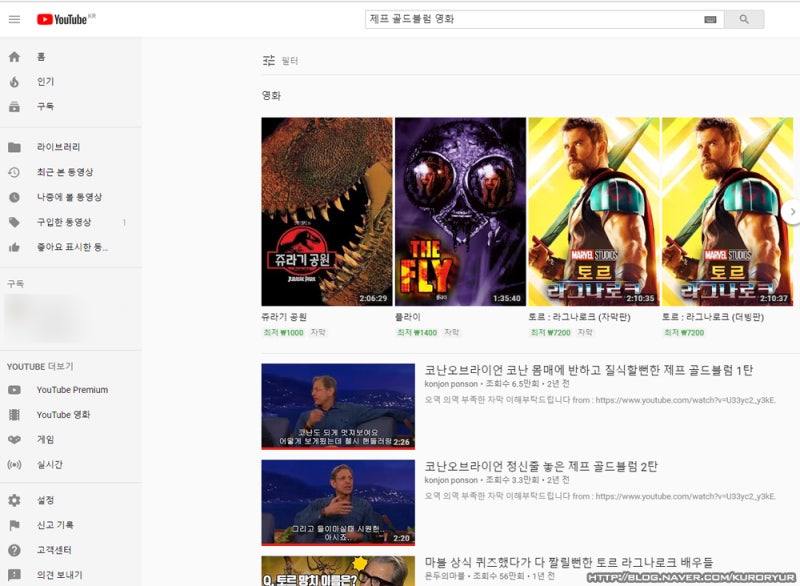Screen dimensions: 800x586
Task: Open title 마블 상식 퀴즈했다가 video
Action: (x=569, y=563)
